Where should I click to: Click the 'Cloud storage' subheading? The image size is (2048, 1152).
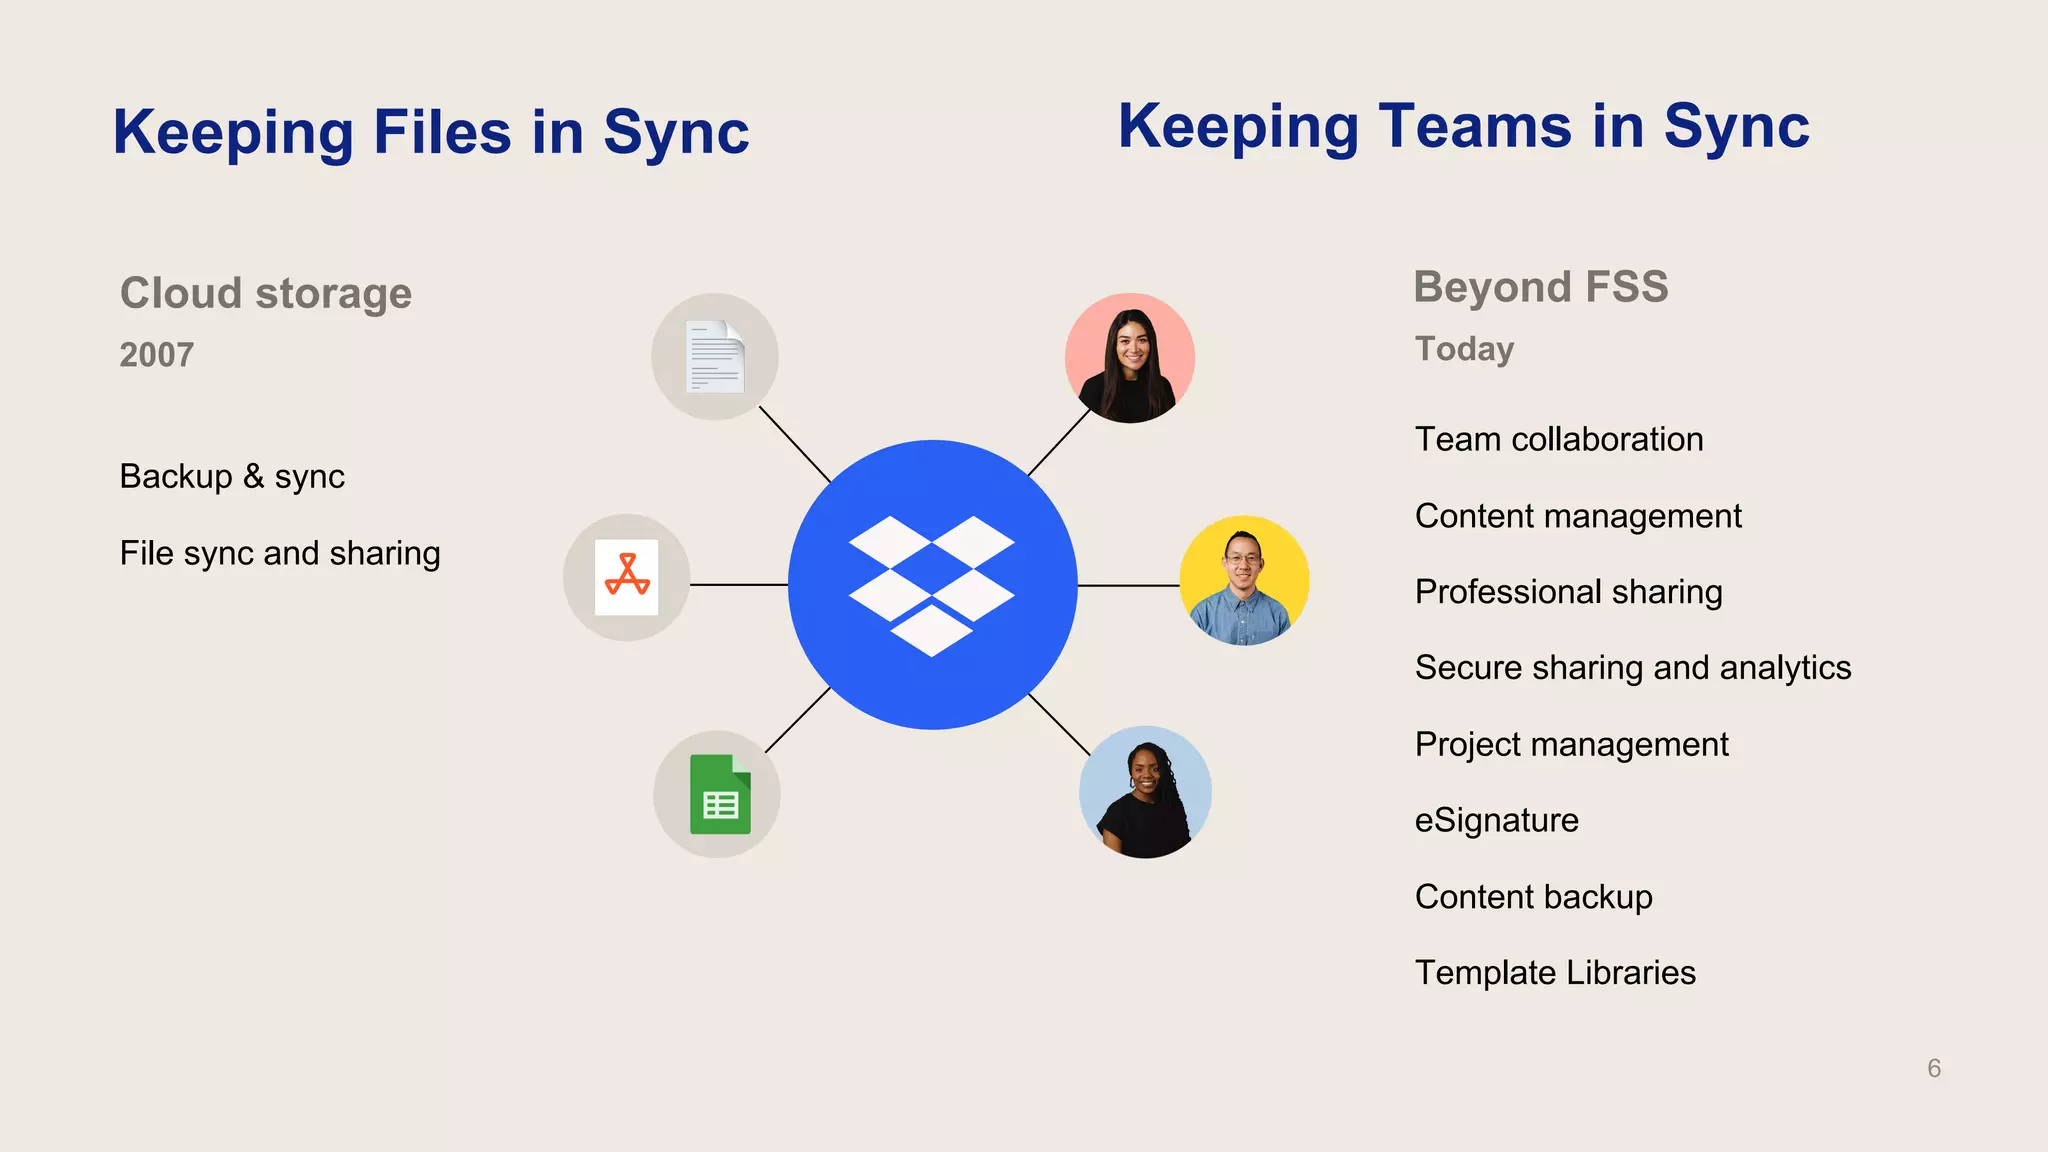pyautogui.click(x=266, y=293)
